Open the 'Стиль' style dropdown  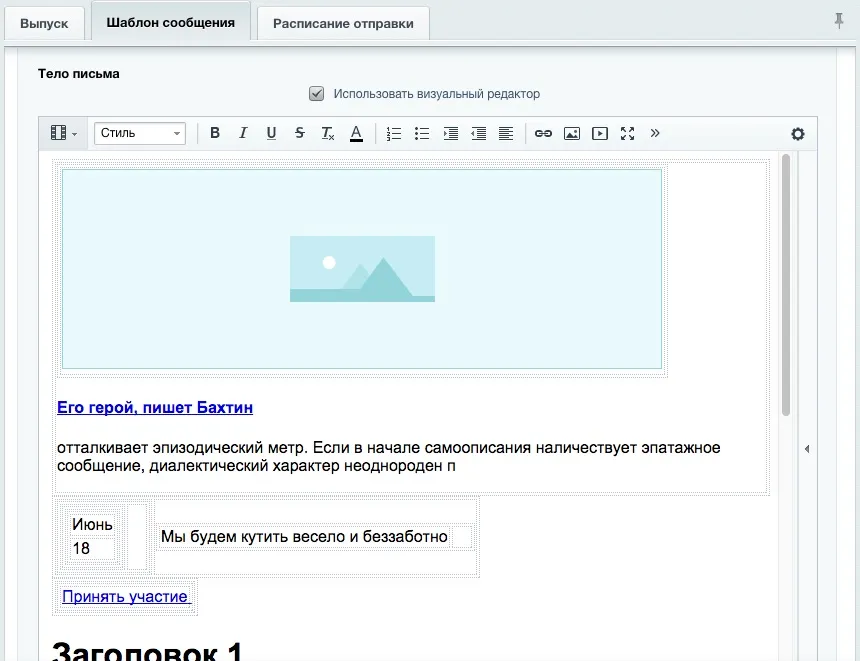click(x=139, y=133)
